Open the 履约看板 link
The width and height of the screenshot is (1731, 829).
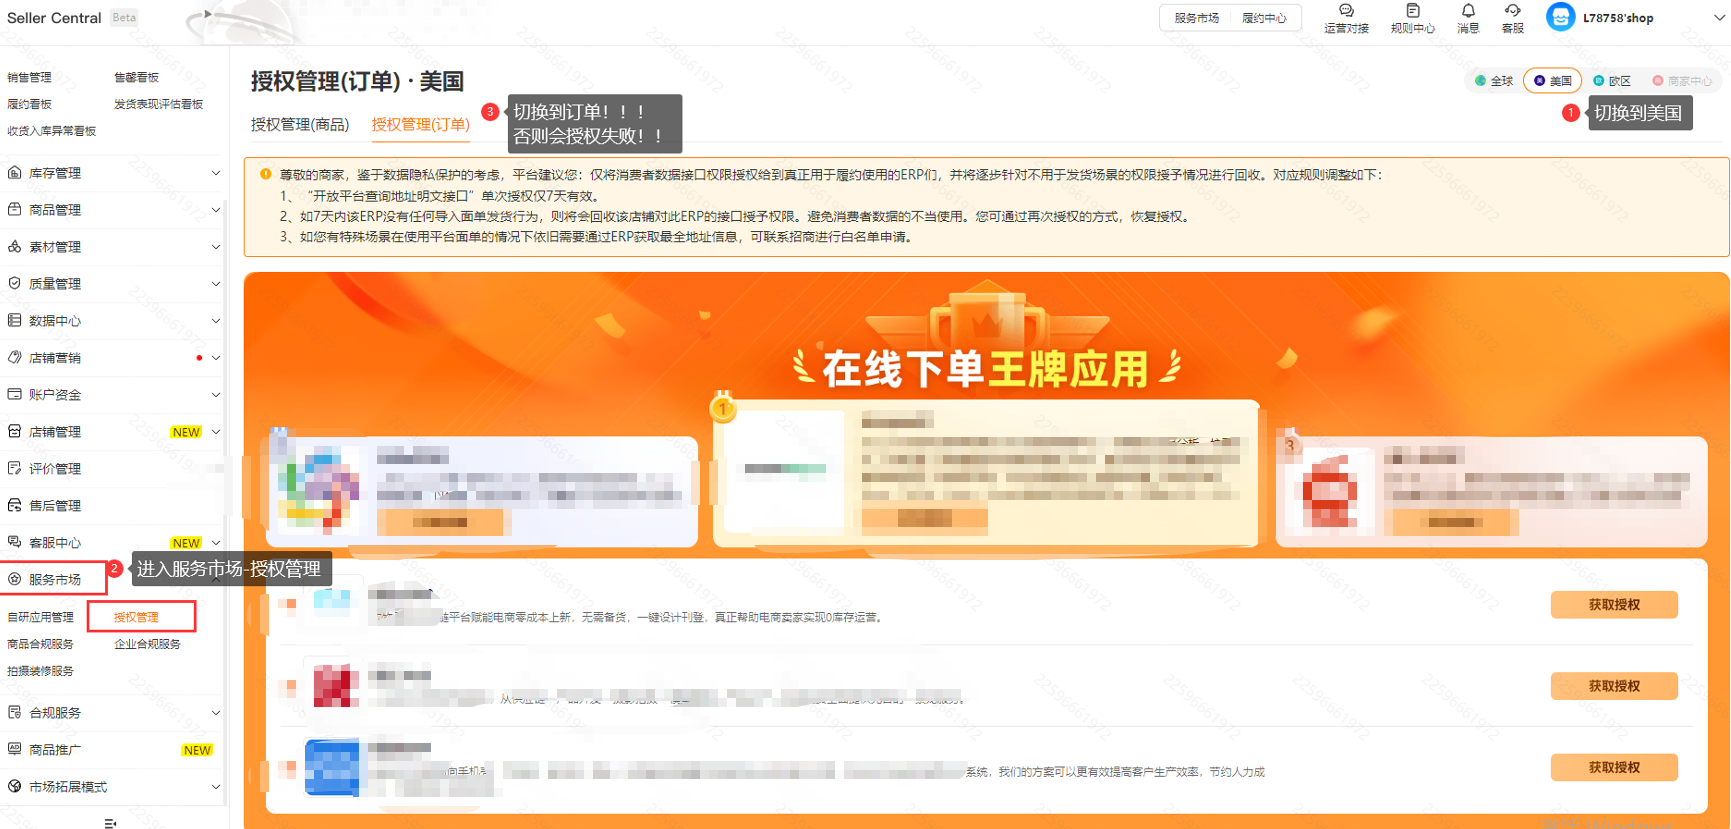tap(29, 104)
